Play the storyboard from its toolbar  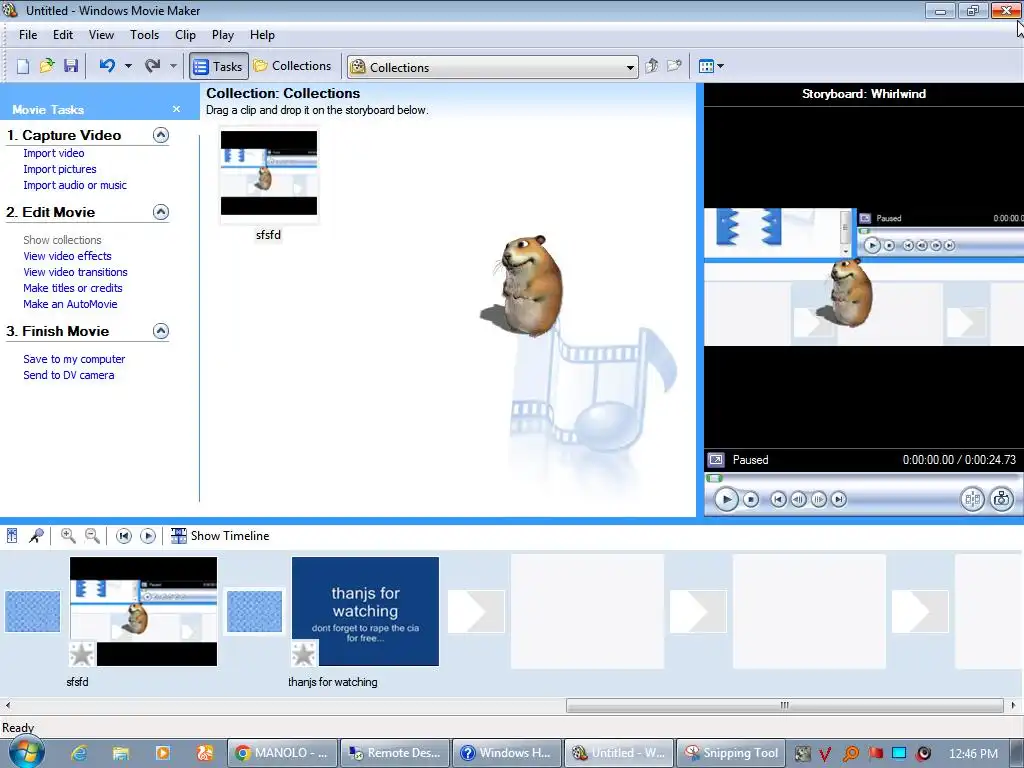point(148,536)
